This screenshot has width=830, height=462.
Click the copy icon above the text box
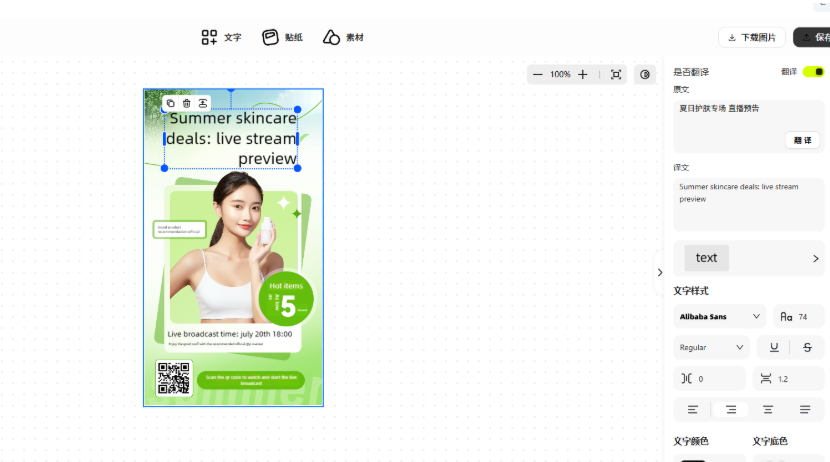click(171, 103)
